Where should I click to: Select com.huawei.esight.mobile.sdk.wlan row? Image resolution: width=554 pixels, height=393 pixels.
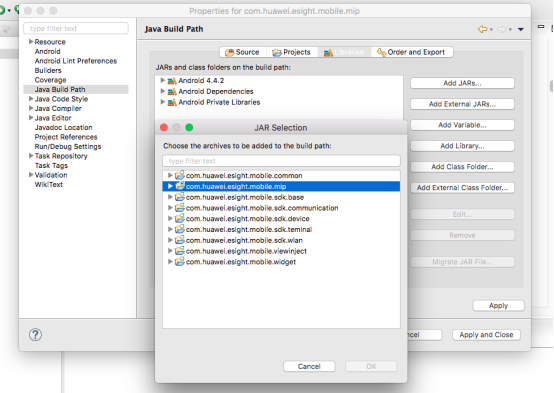click(281, 240)
